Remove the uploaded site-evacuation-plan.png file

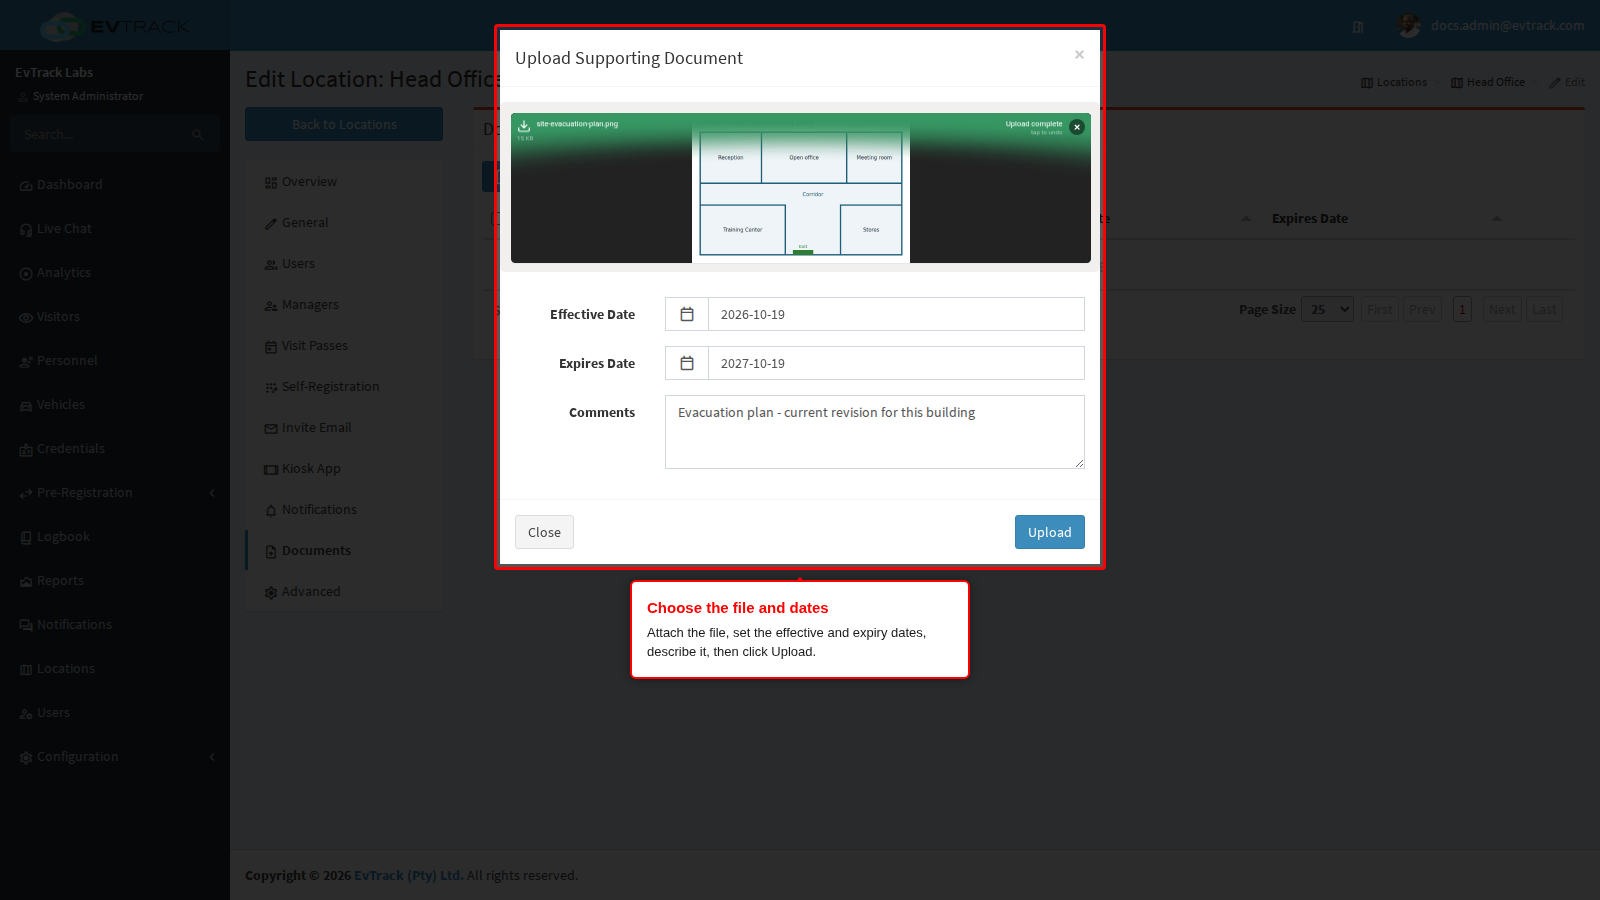(x=1077, y=127)
